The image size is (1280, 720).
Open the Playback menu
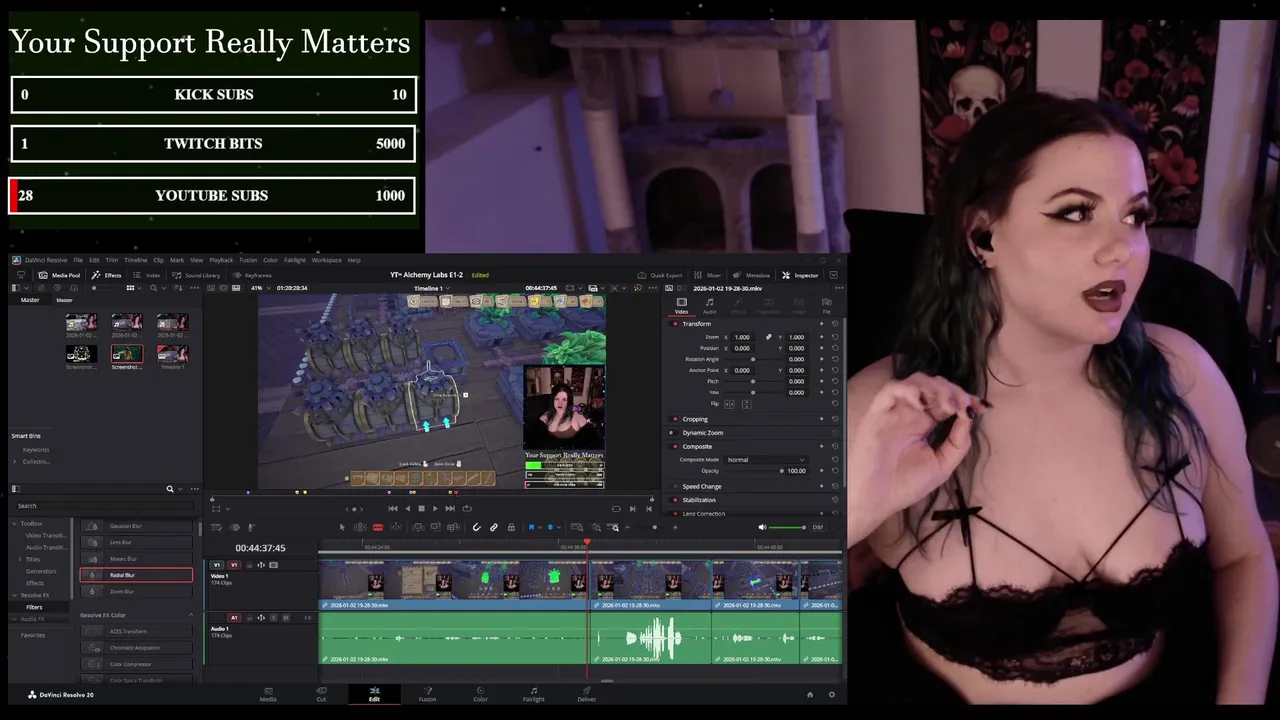[x=221, y=260]
